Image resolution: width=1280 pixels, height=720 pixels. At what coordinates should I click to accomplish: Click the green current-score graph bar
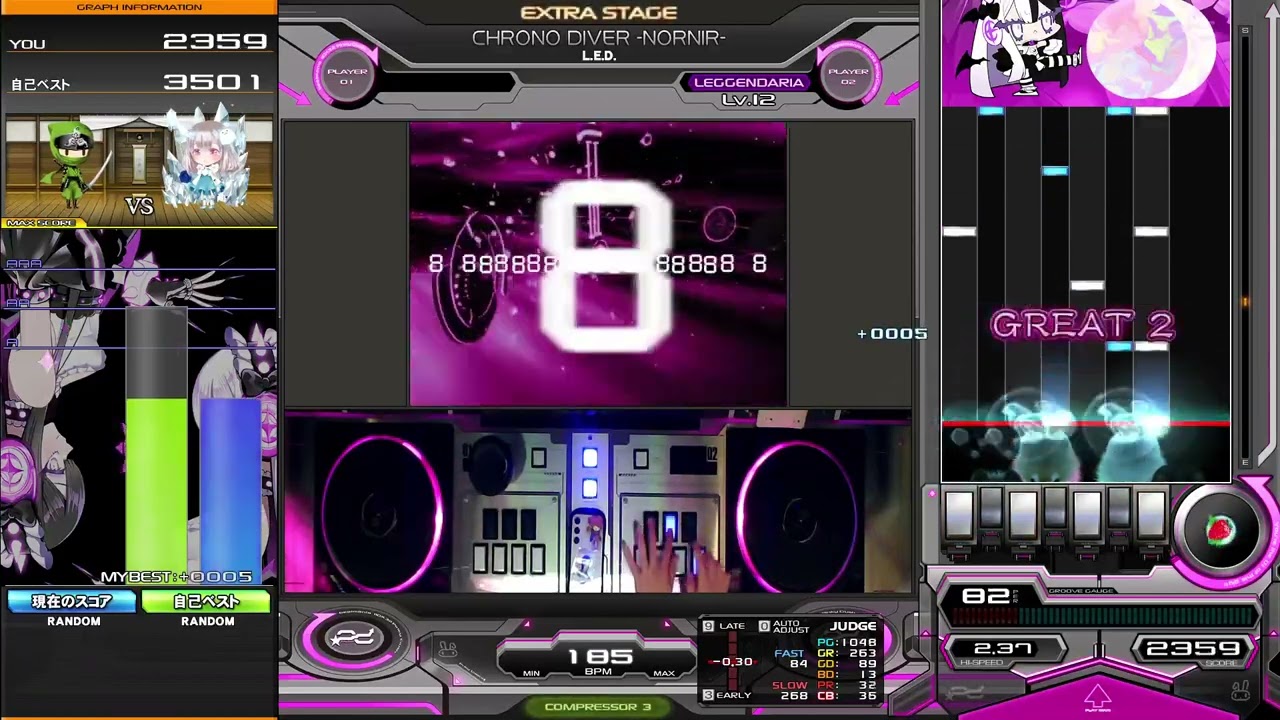point(156,490)
